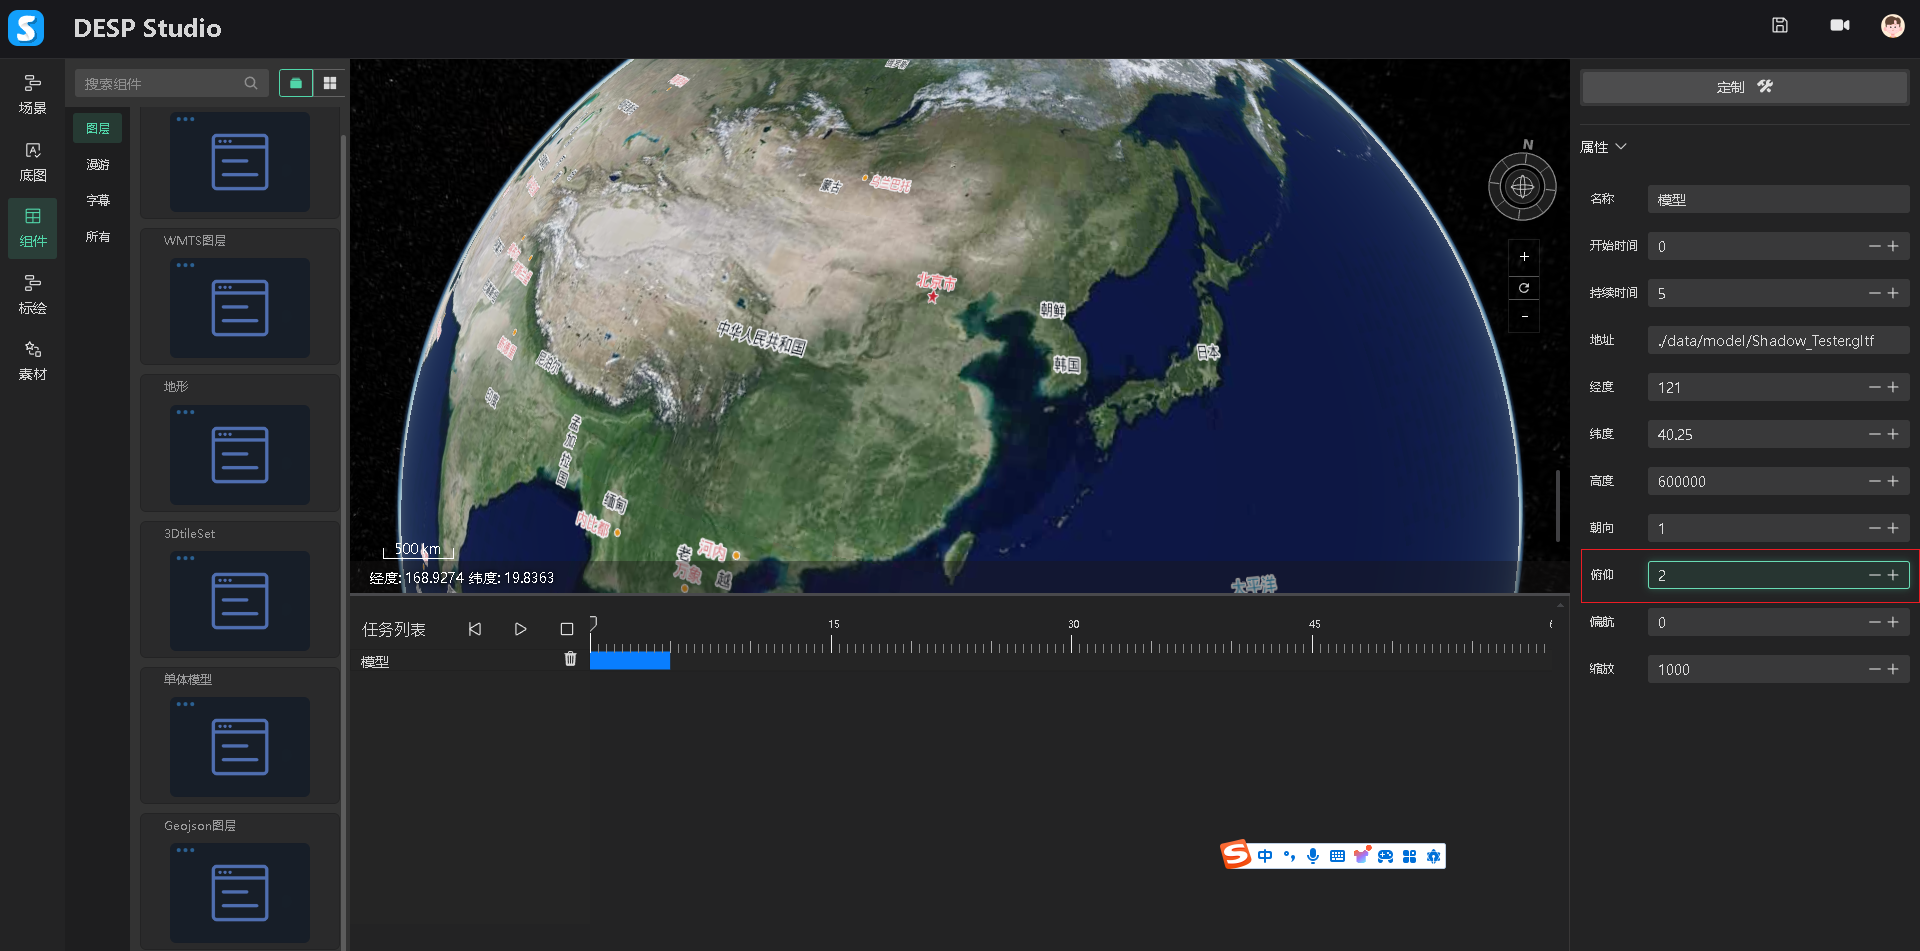Delete the 模型 task with trash icon
The height and width of the screenshot is (951, 1920).
point(570,659)
